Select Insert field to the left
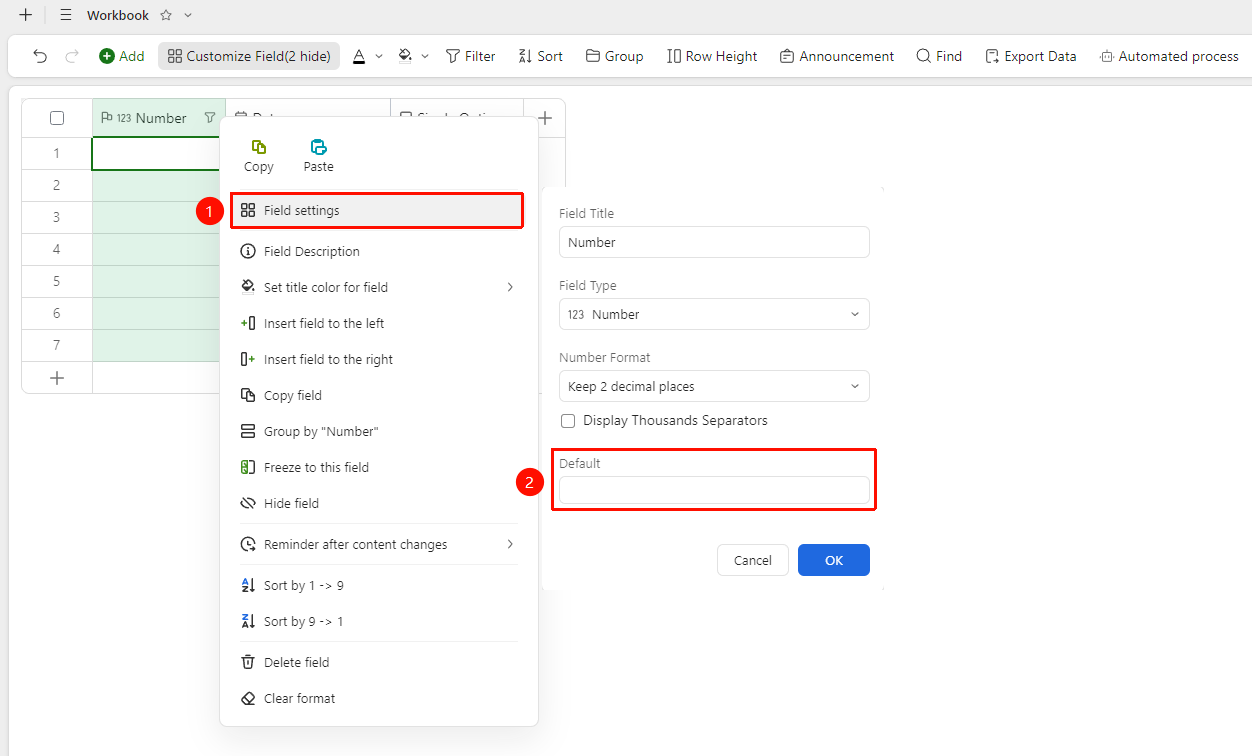Viewport: 1252px width, 756px height. coord(379,323)
